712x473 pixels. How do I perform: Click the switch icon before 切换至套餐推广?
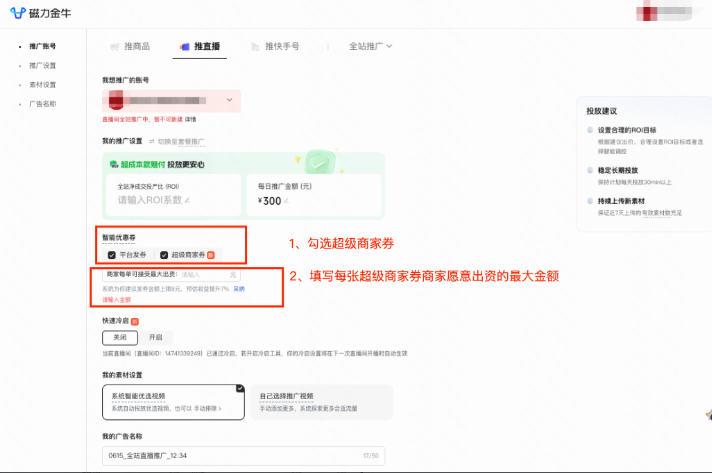(x=152, y=142)
